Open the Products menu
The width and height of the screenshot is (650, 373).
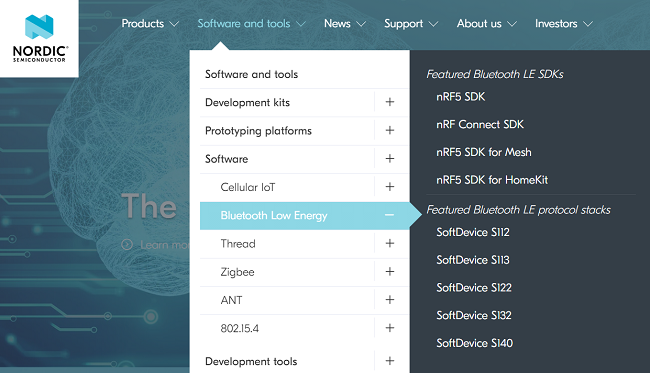pyautogui.click(x=143, y=24)
